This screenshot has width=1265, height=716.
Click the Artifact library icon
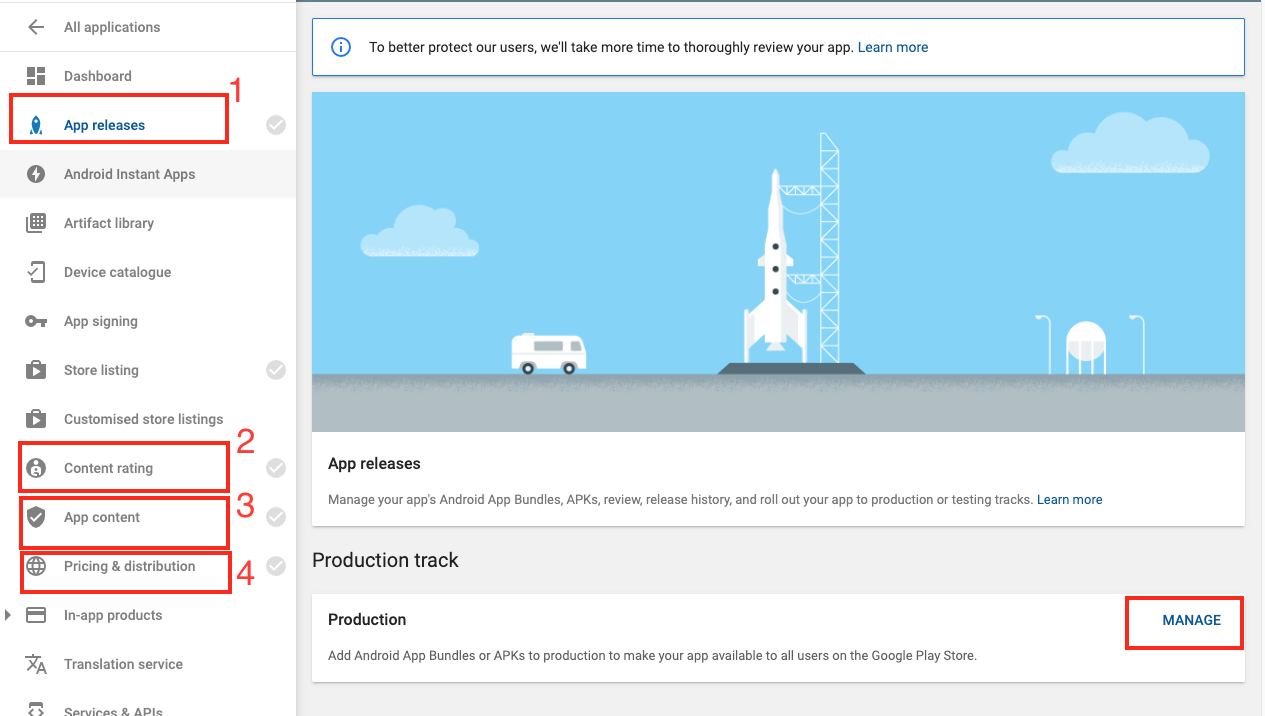[x=36, y=223]
